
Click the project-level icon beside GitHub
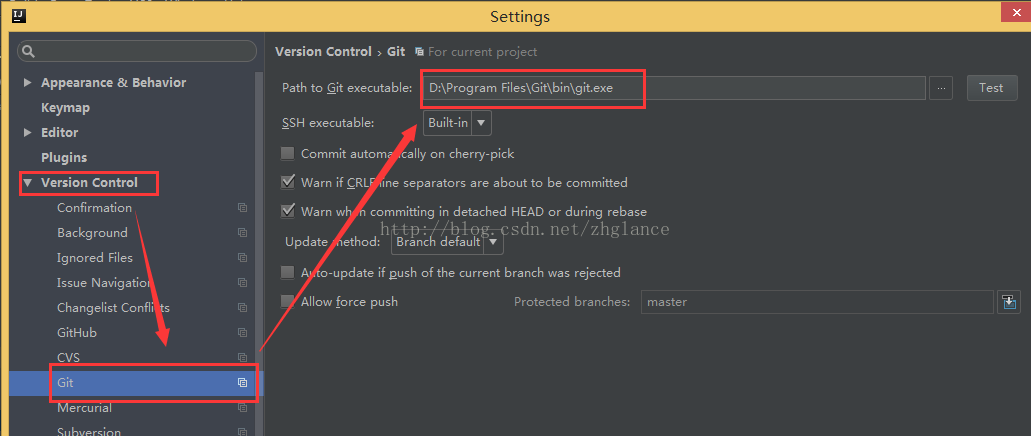coord(242,333)
